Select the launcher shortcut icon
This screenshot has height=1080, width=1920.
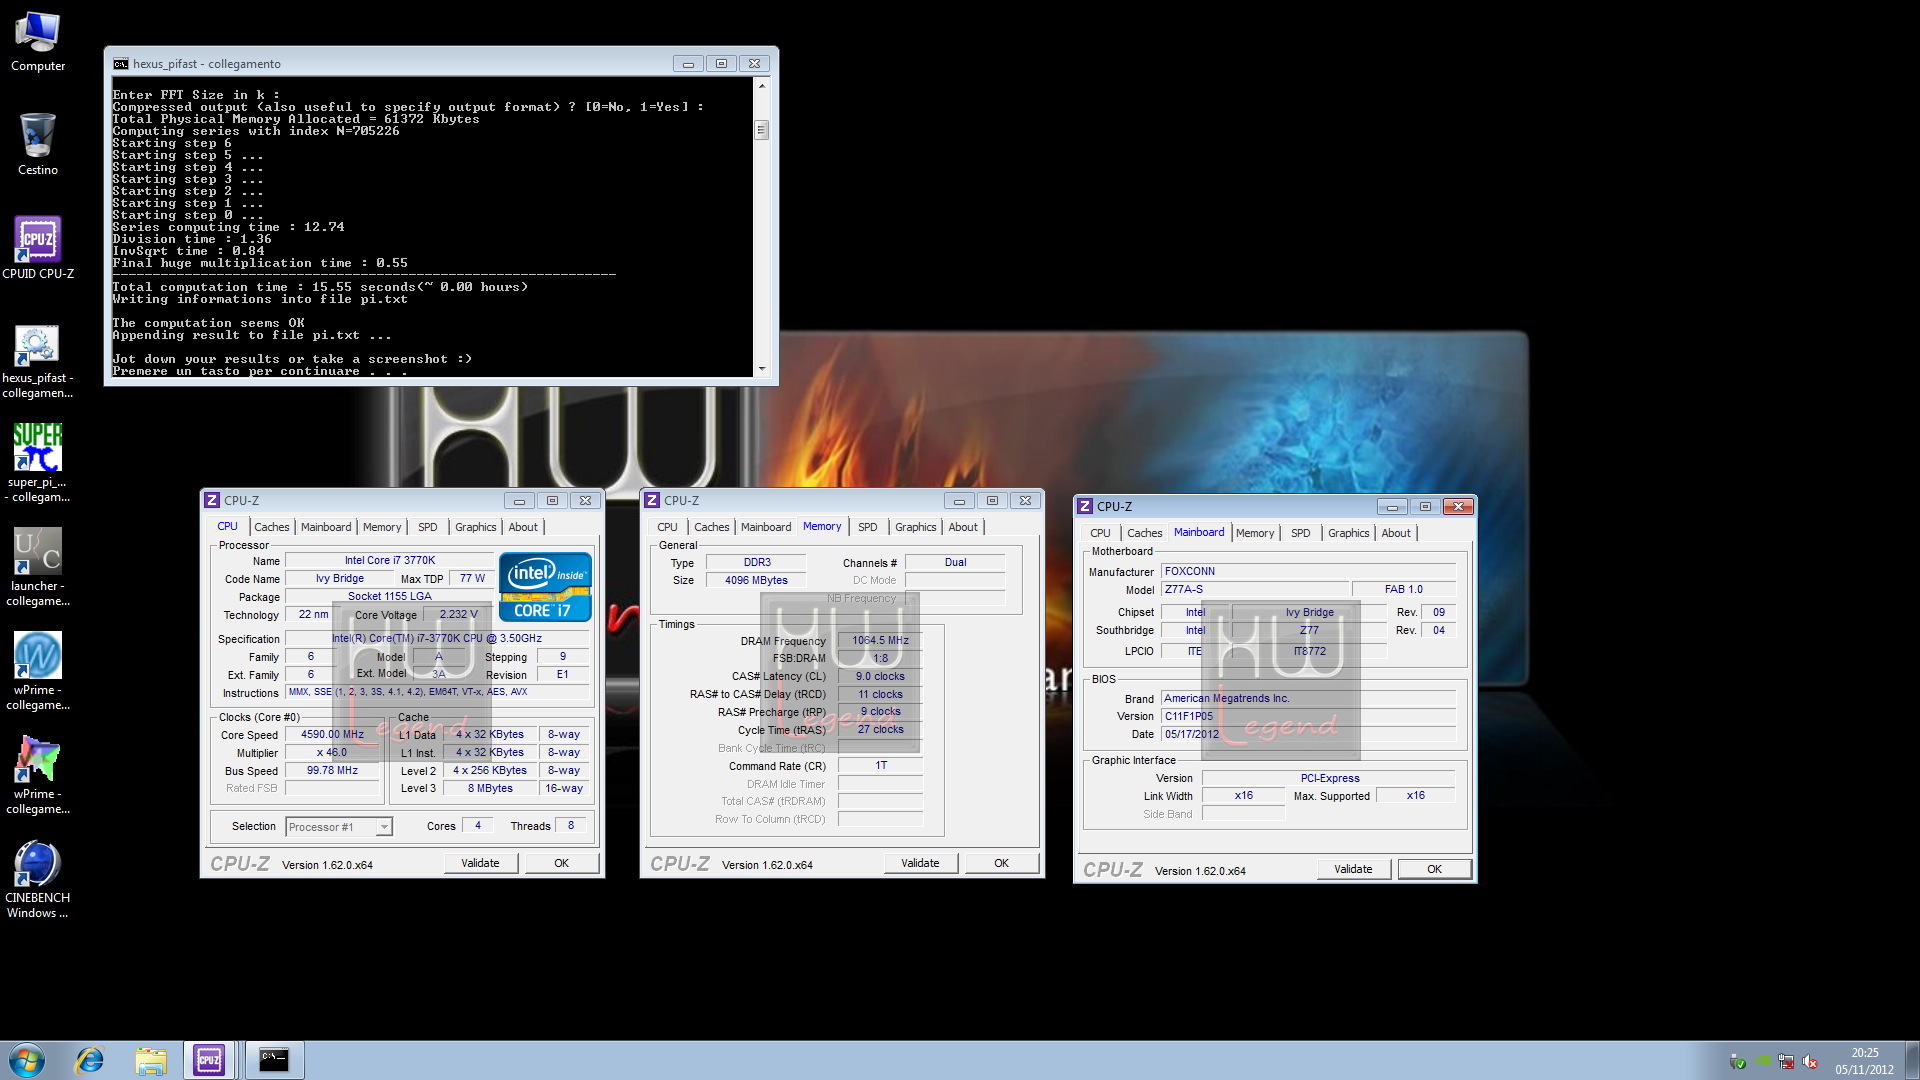(38, 567)
